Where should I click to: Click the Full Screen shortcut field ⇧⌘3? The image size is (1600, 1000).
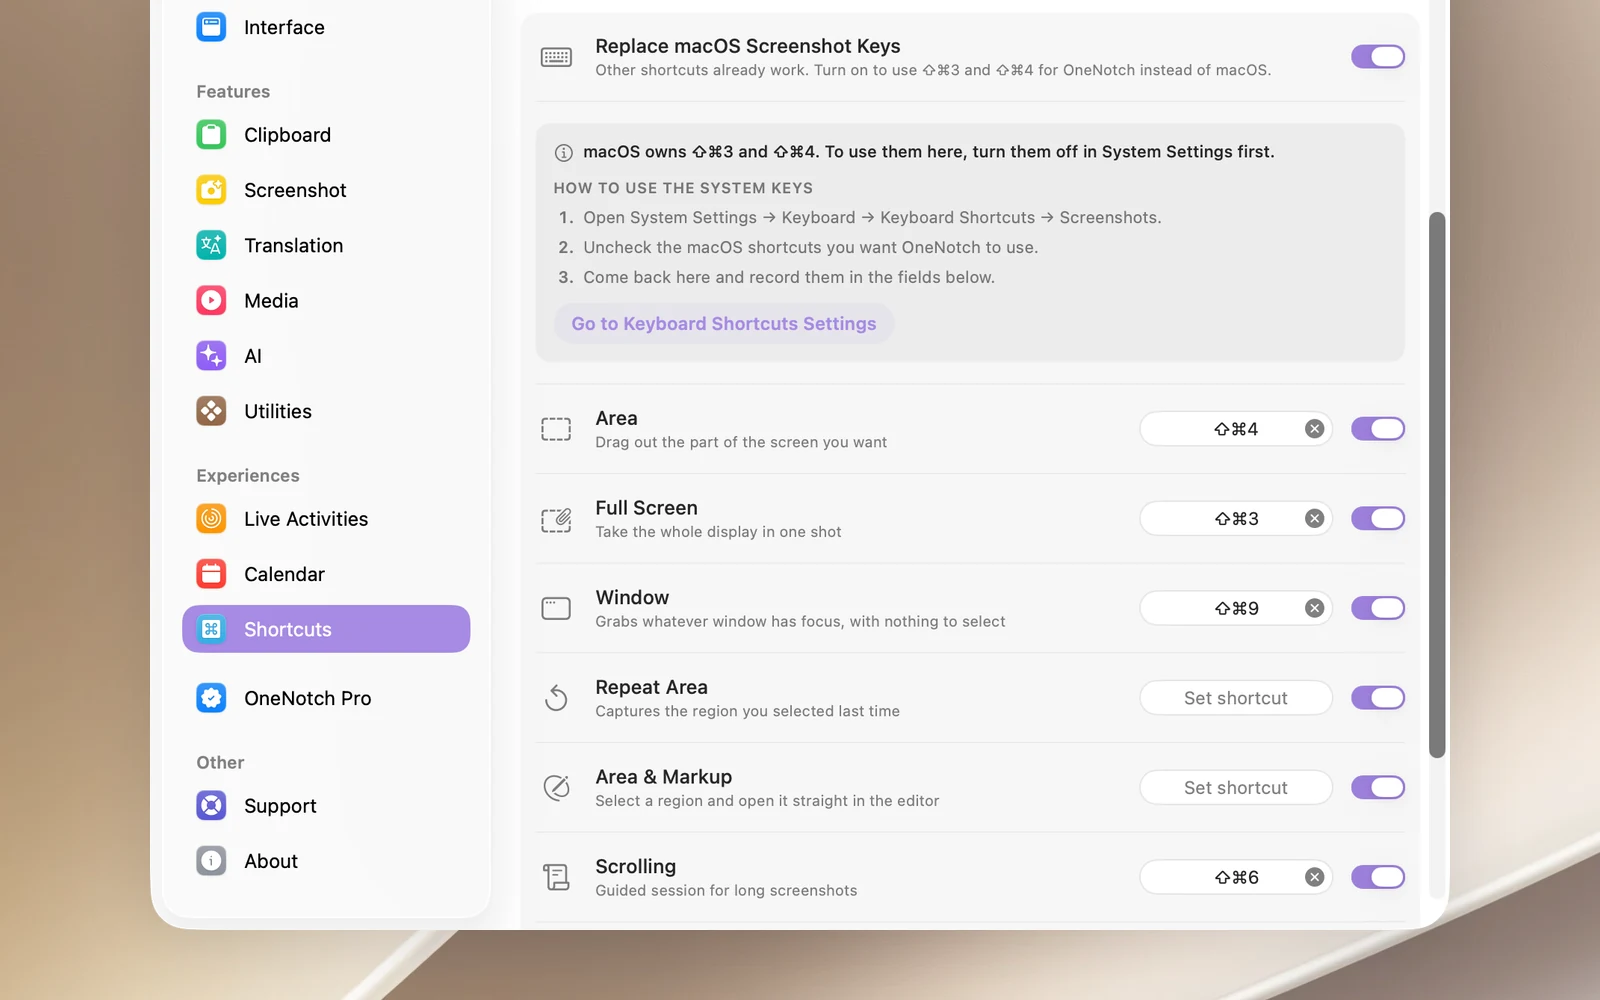1236,519
